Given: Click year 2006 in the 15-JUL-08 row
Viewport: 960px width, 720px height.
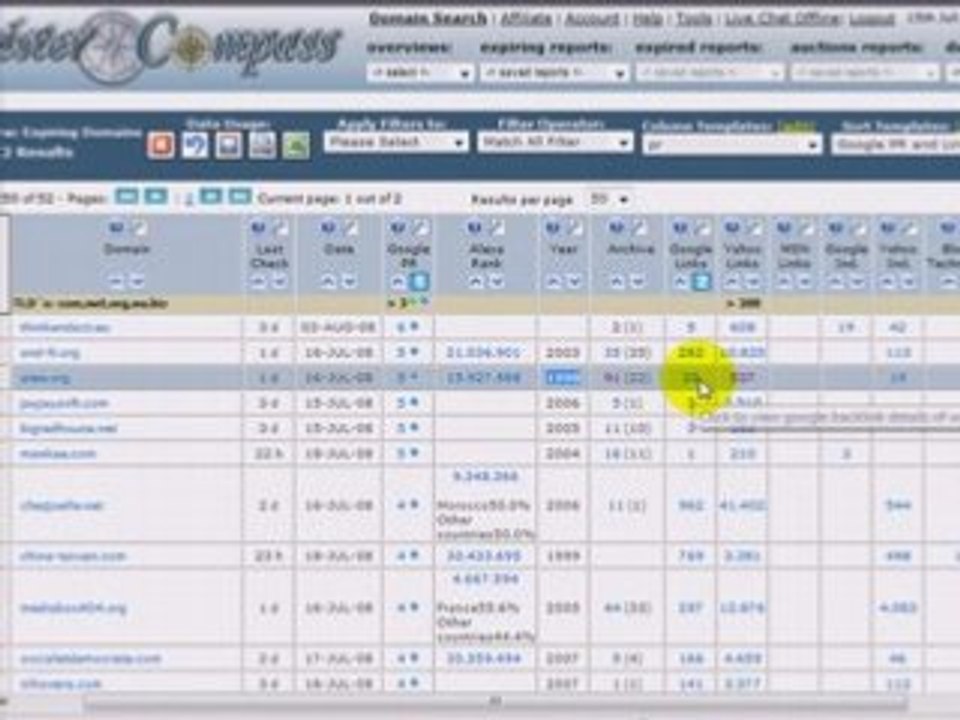Looking at the screenshot, I should point(563,403).
